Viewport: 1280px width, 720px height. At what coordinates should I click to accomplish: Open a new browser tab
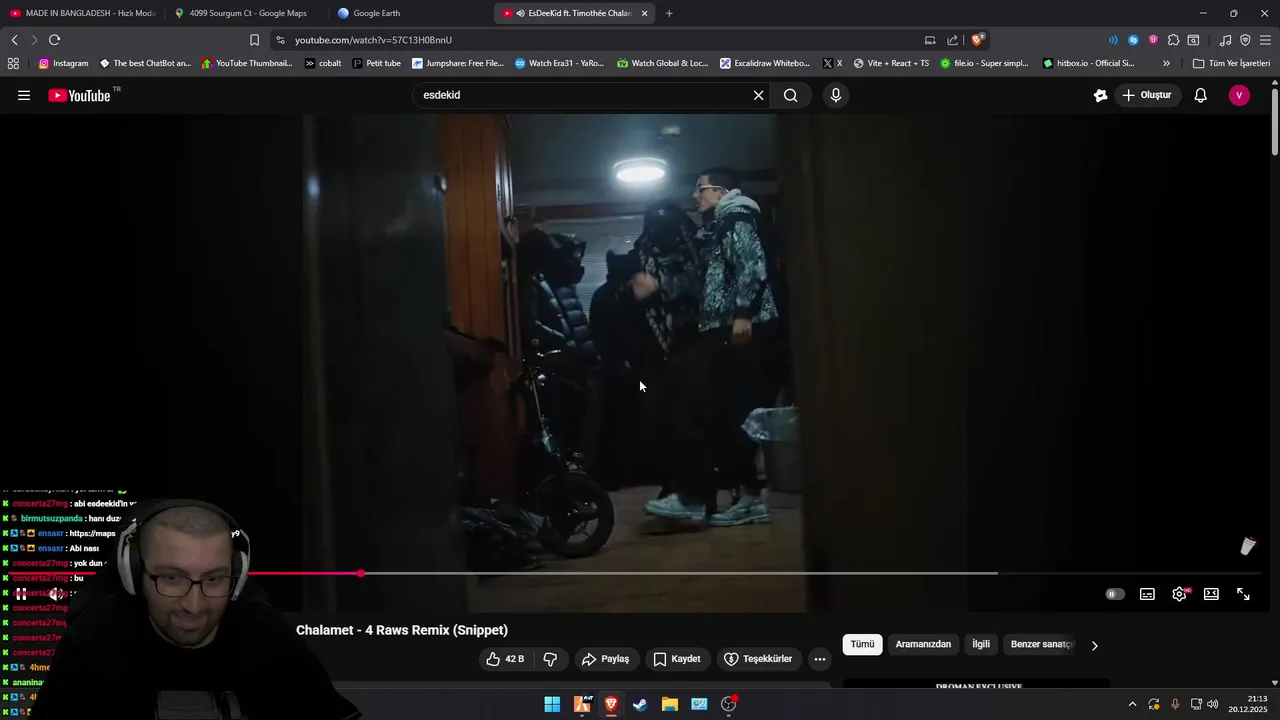[669, 13]
